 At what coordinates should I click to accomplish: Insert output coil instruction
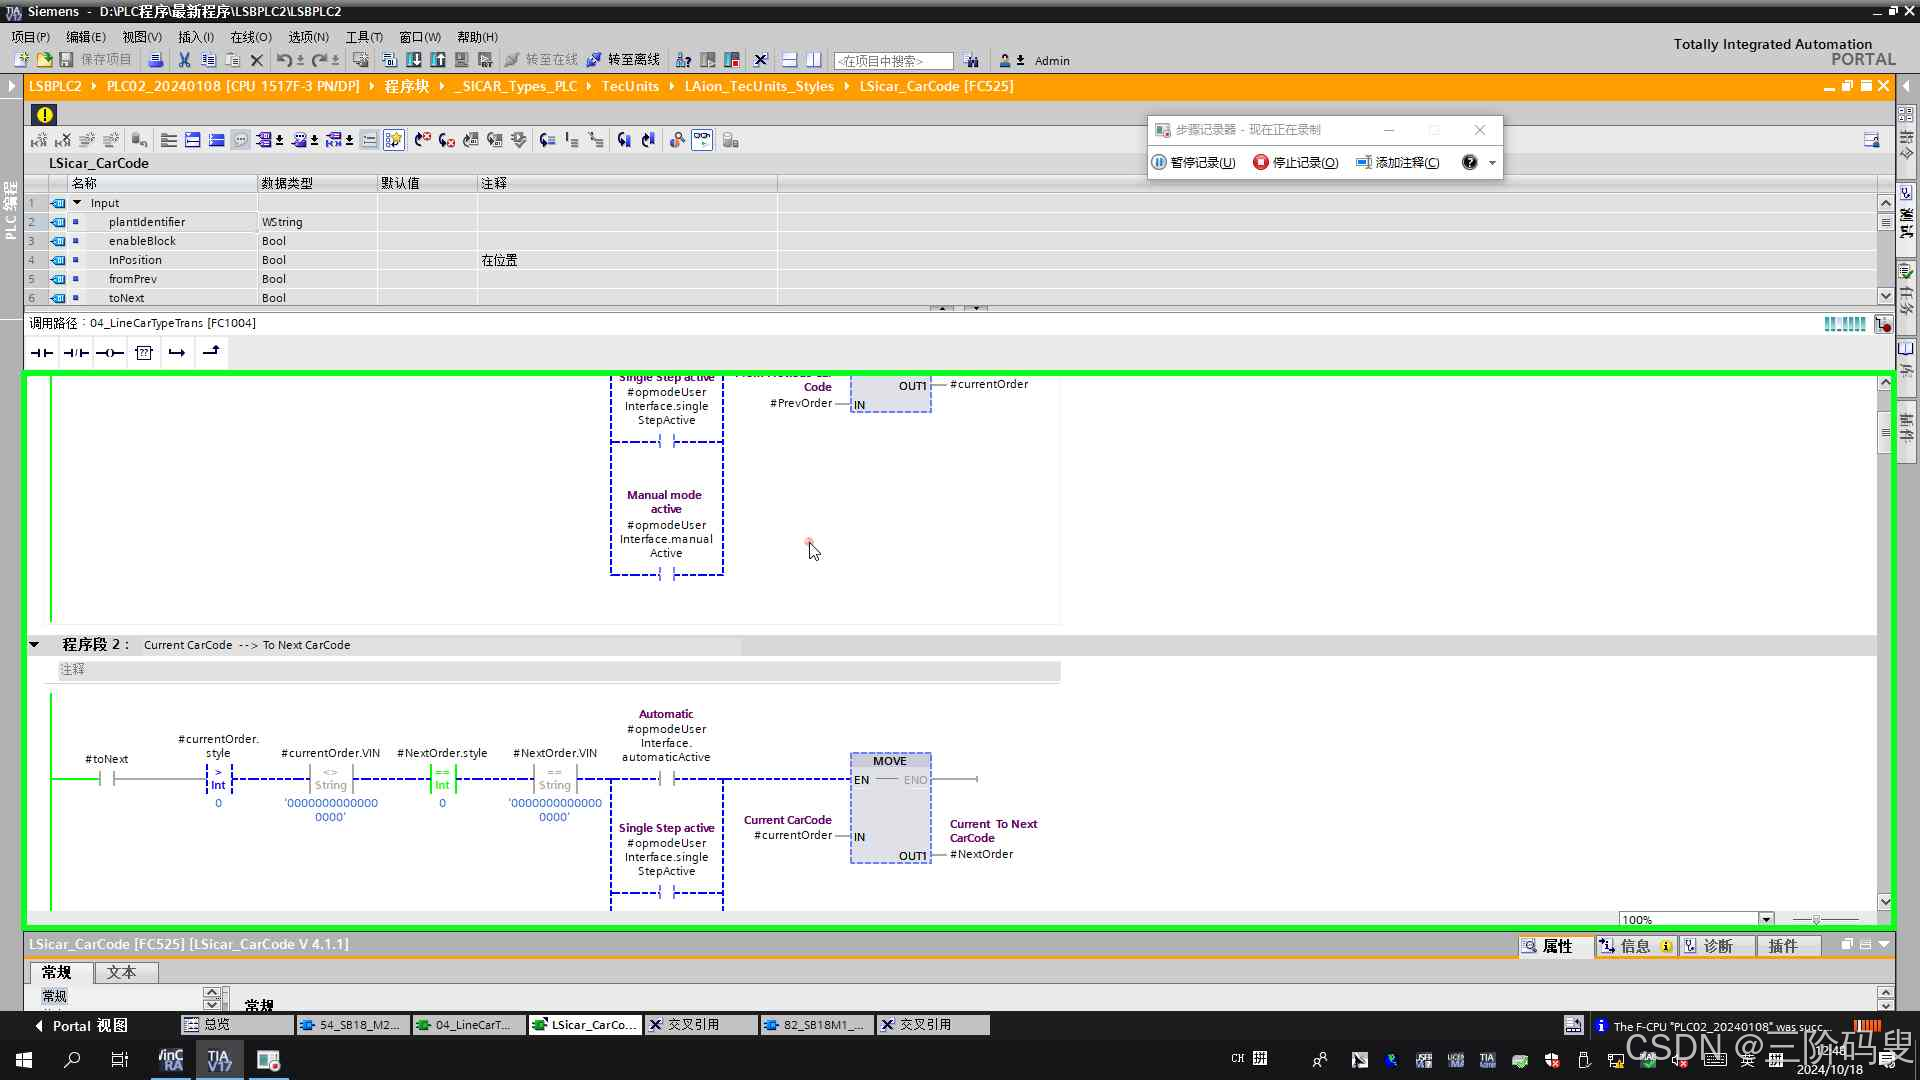[x=110, y=352]
